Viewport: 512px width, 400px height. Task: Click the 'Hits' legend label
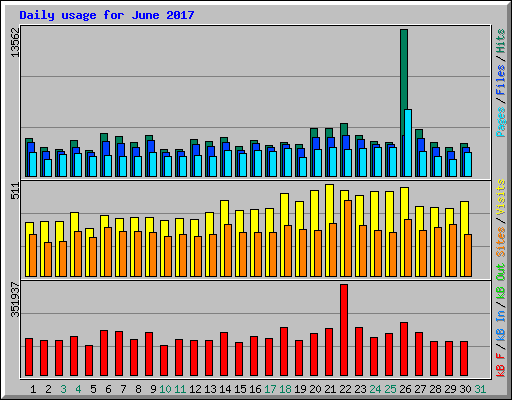[501, 41]
